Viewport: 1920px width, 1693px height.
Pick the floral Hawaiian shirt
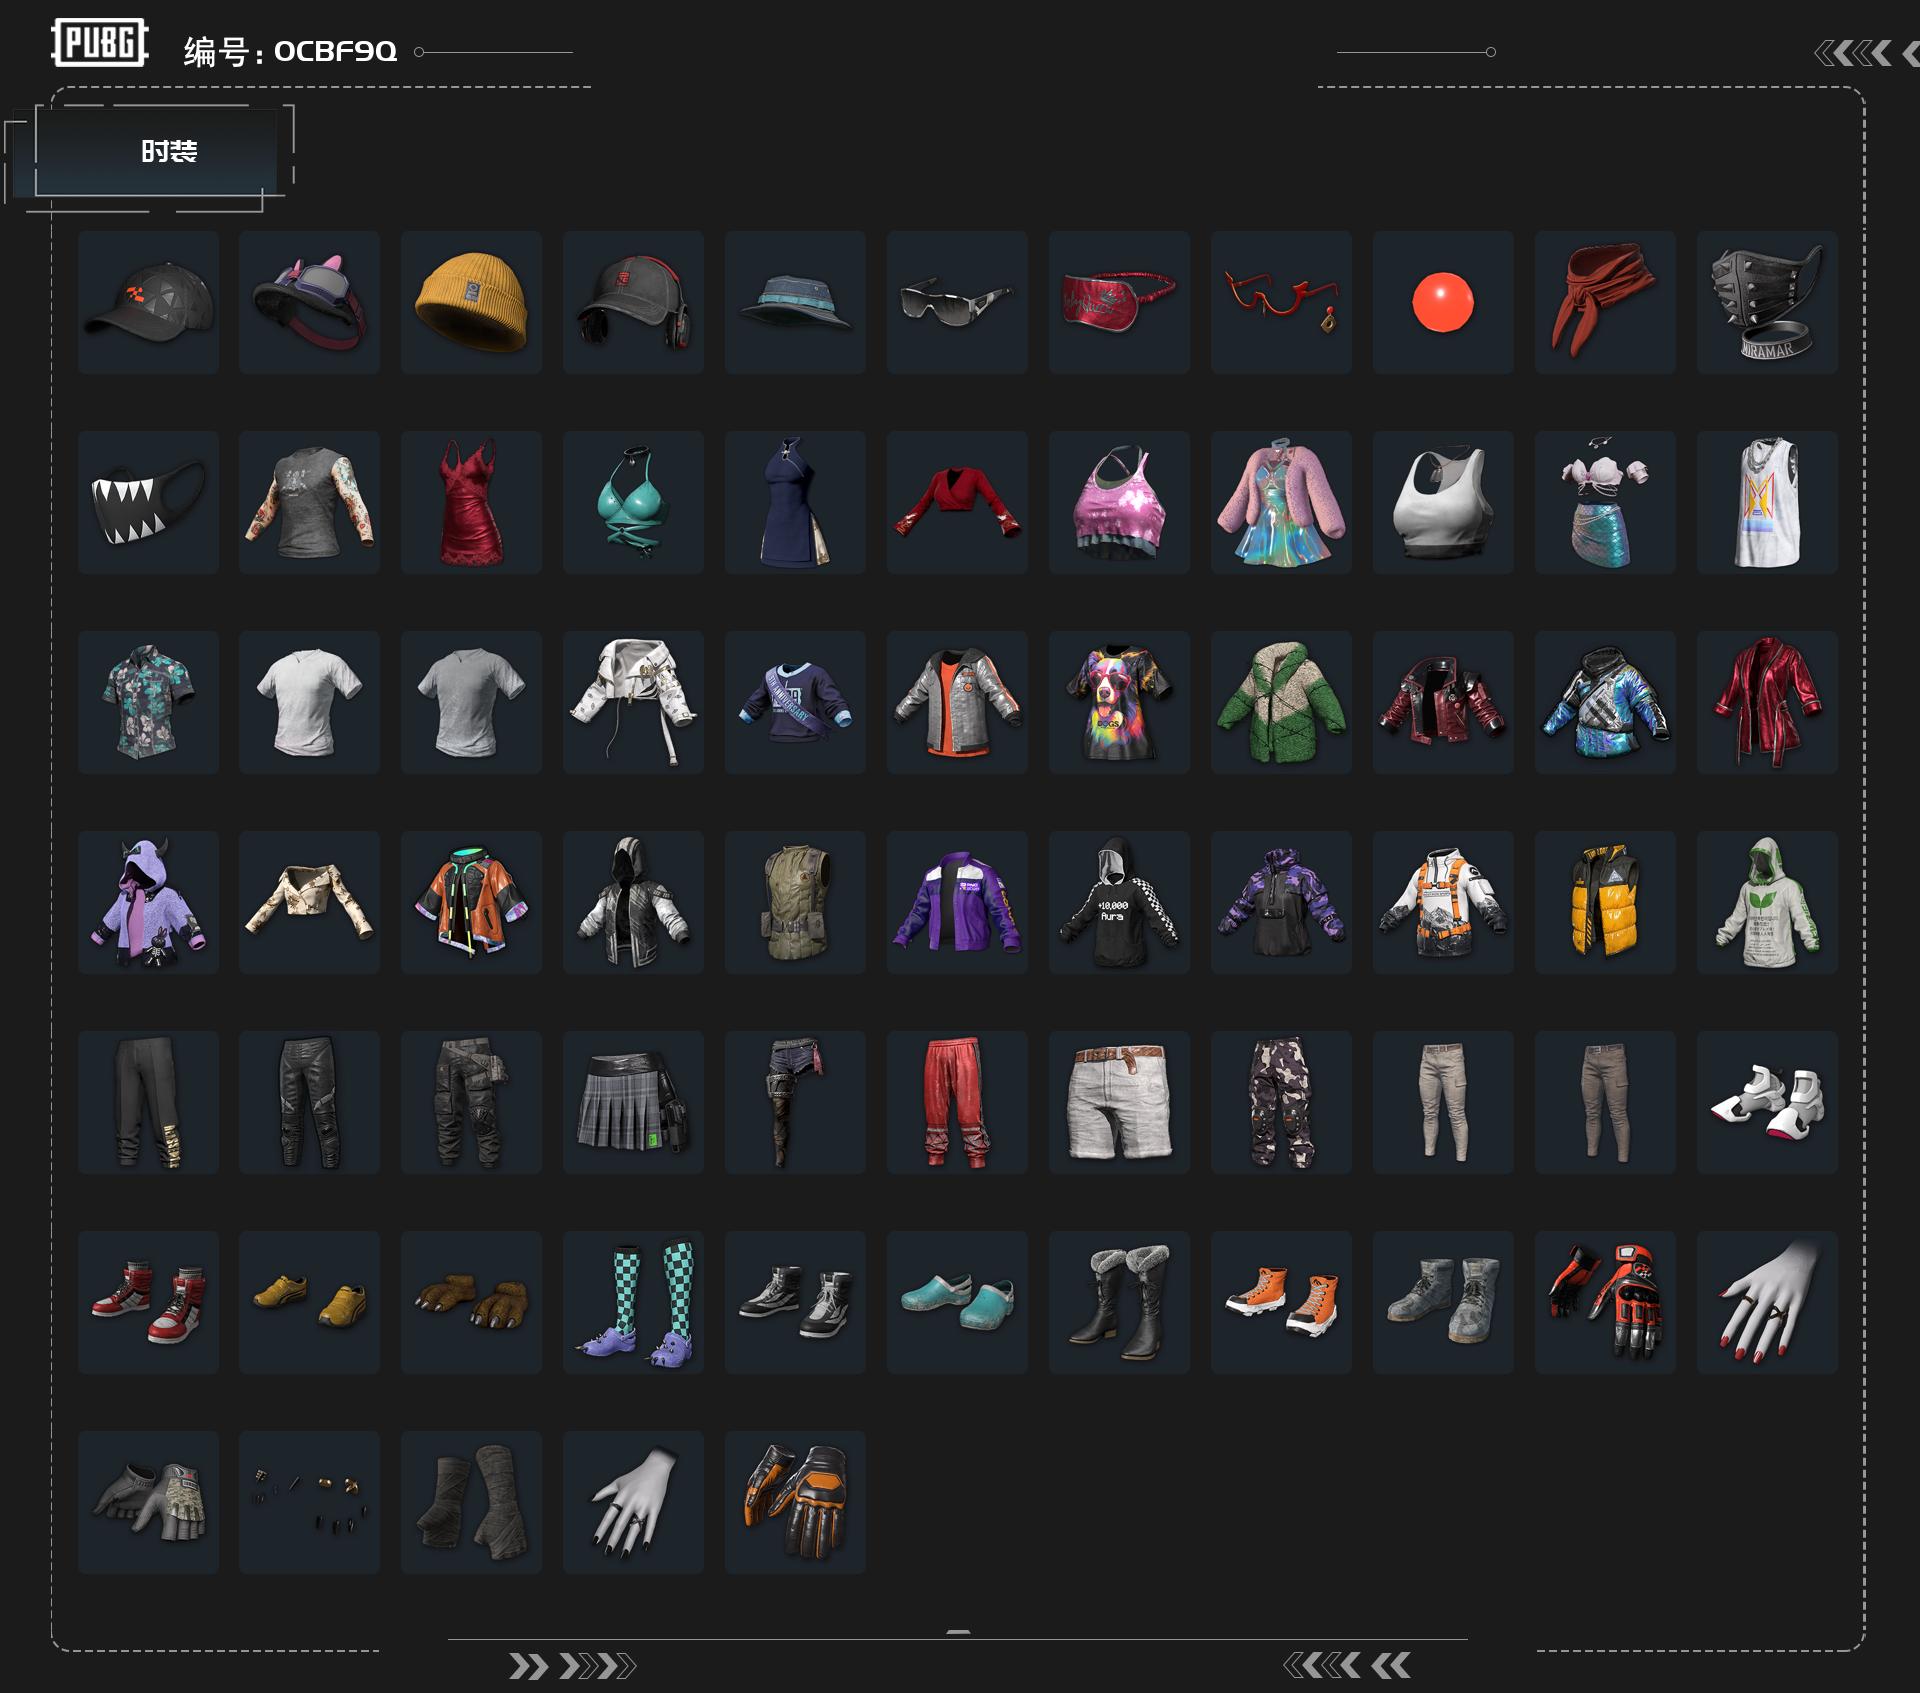click(148, 702)
